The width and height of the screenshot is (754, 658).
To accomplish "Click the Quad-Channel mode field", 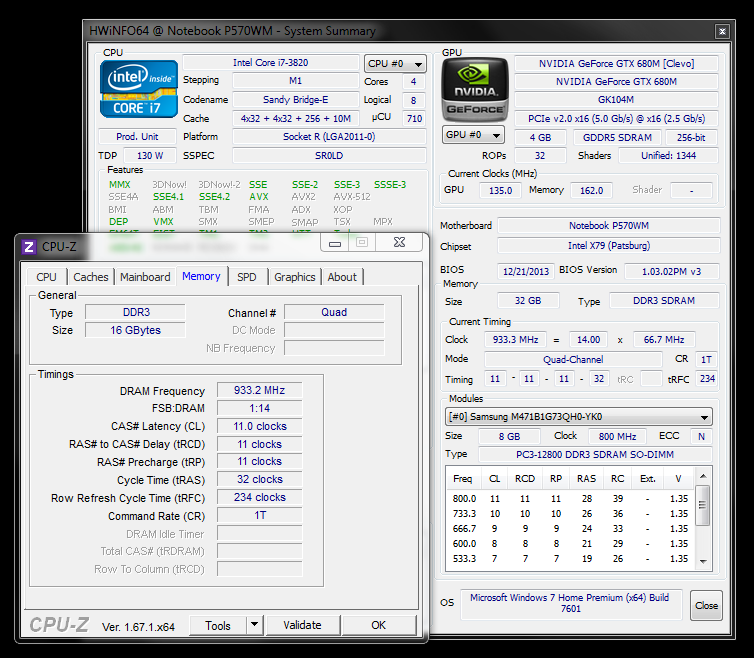I will 573,359.
